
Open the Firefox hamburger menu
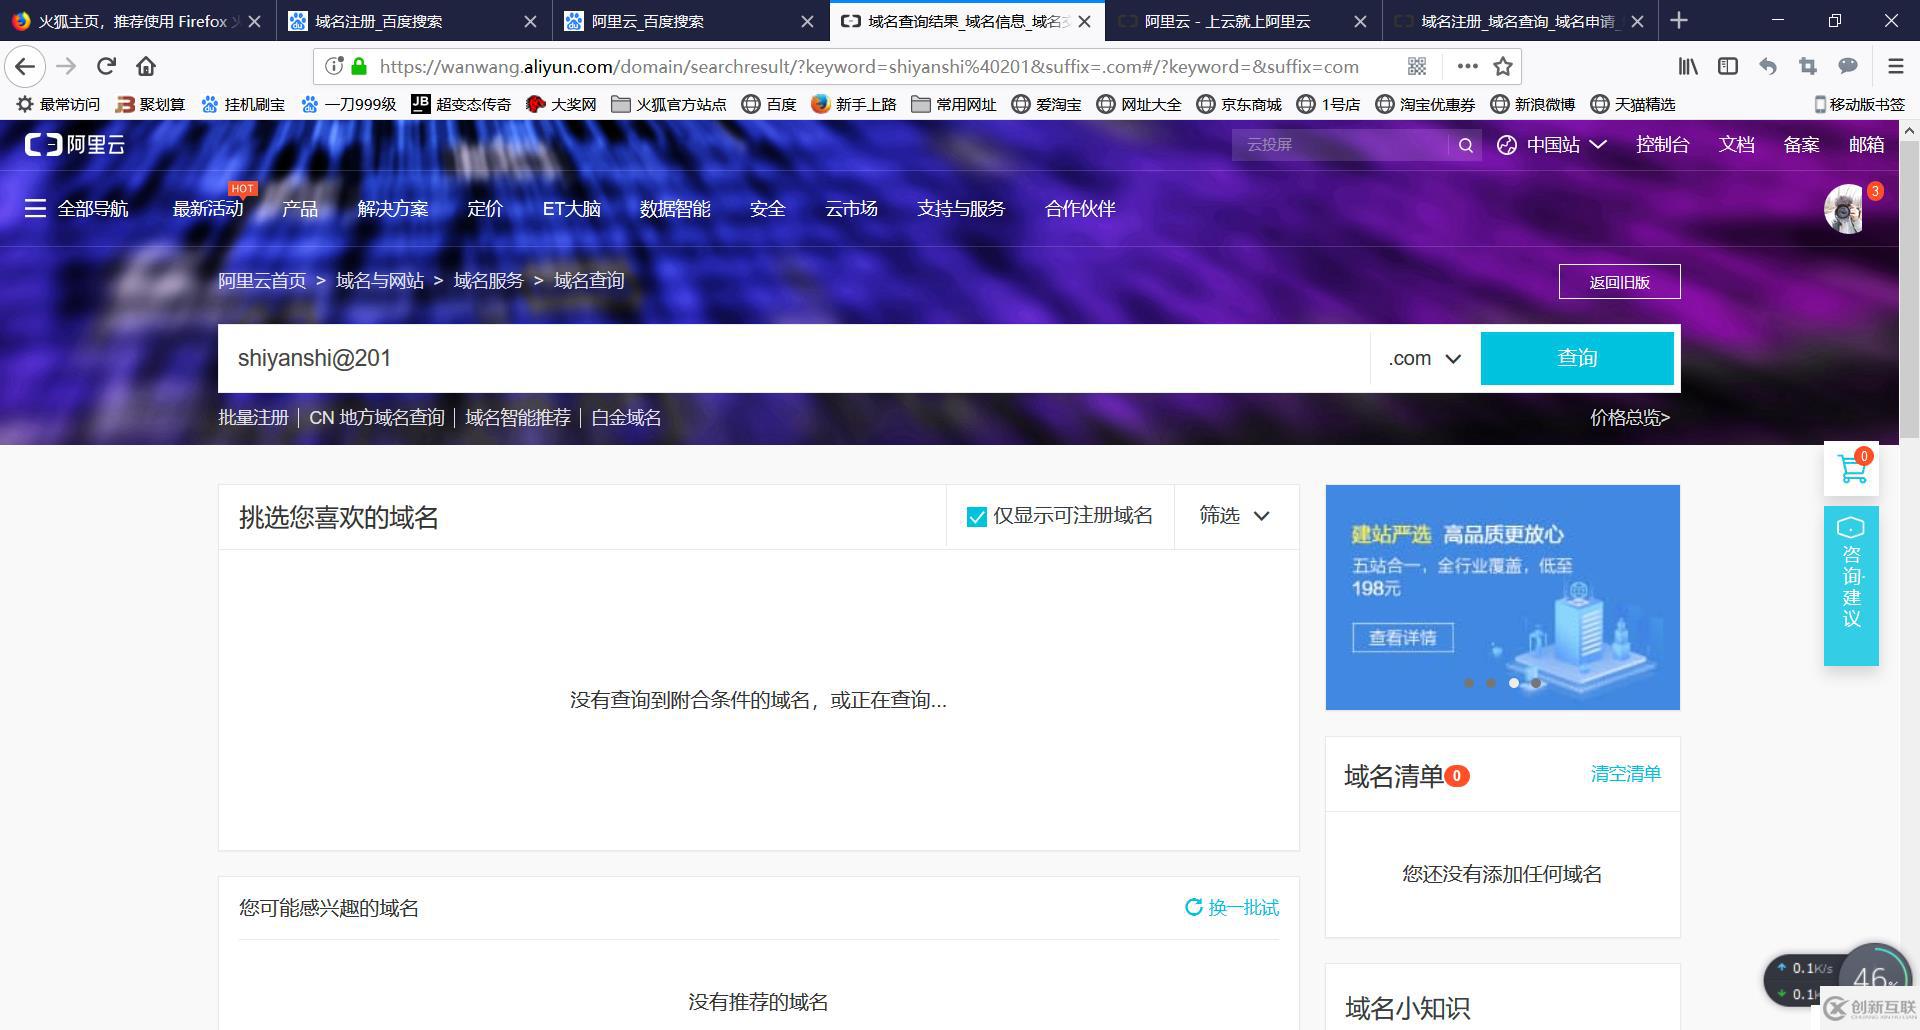coord(1895,66)
